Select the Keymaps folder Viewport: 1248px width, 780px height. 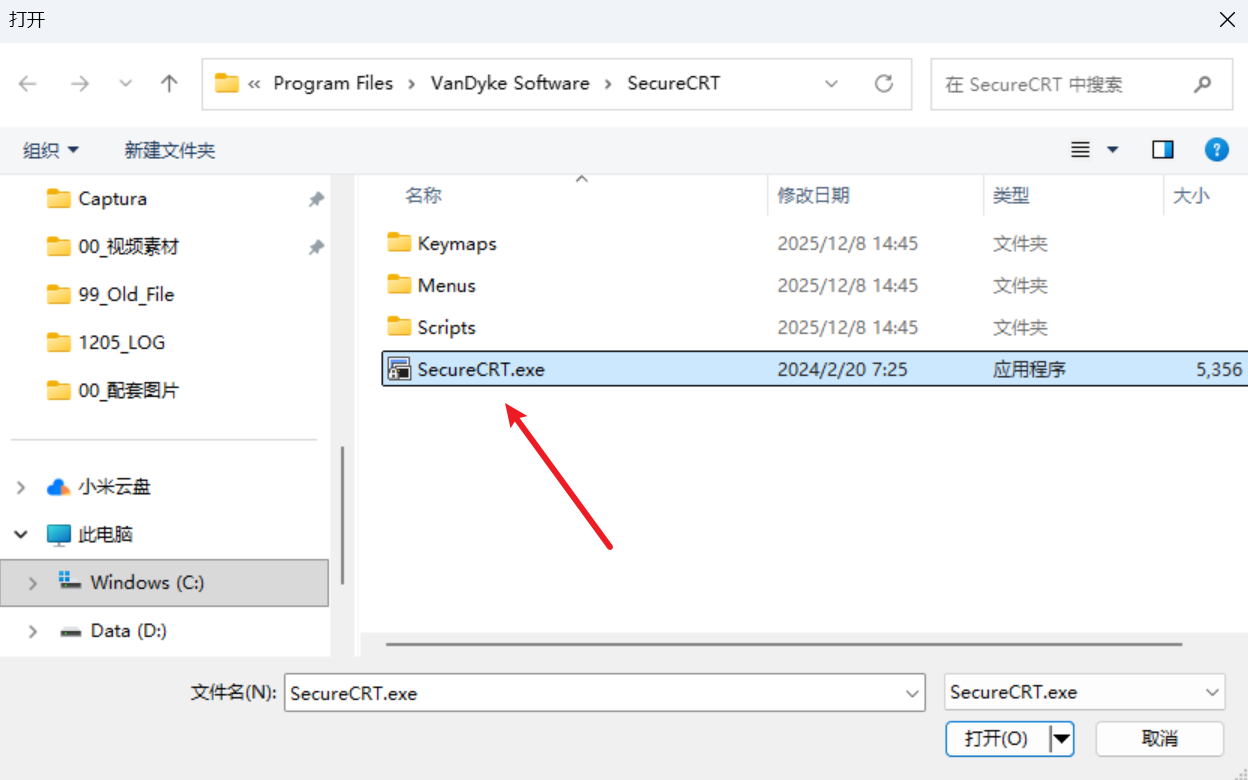click(457, 243)
